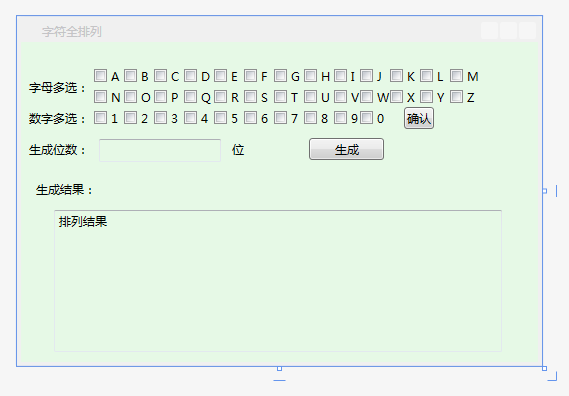The height and width of the screenshot is (396, 569).
Task: Click the 确认 confirm button
Action: [x=419, y=118]
